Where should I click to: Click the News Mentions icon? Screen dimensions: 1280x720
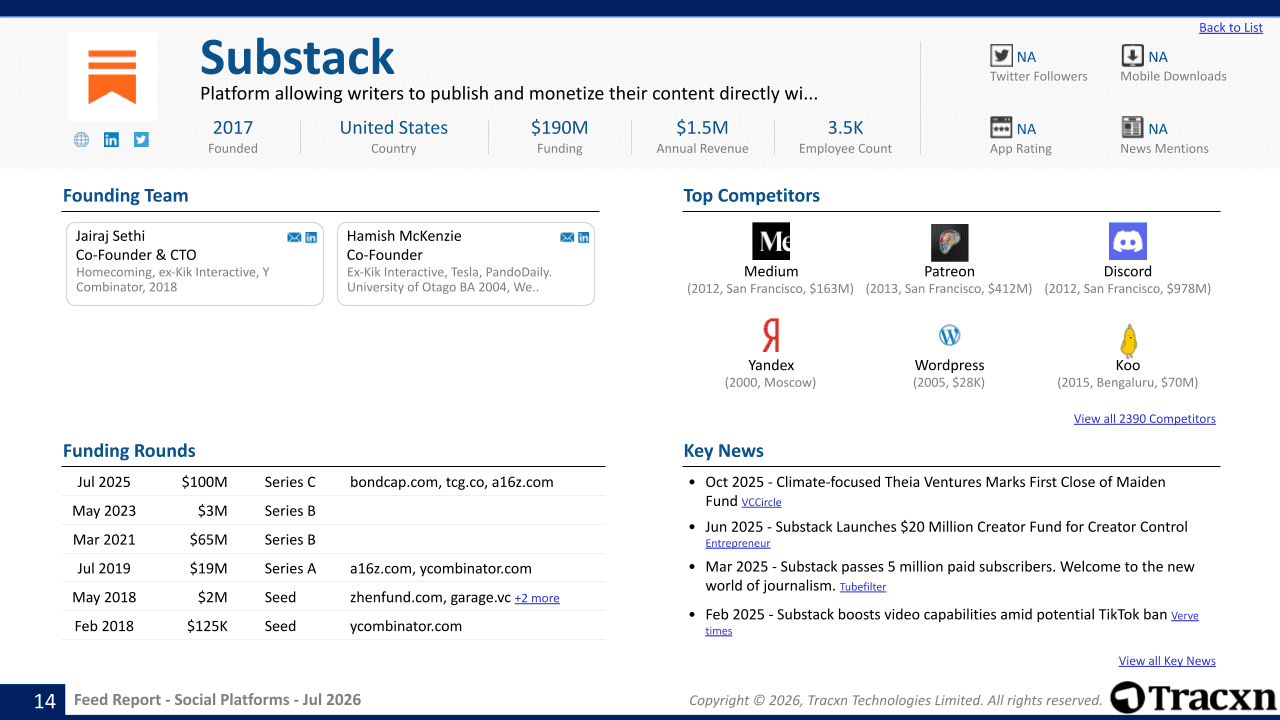(1132, 128)
